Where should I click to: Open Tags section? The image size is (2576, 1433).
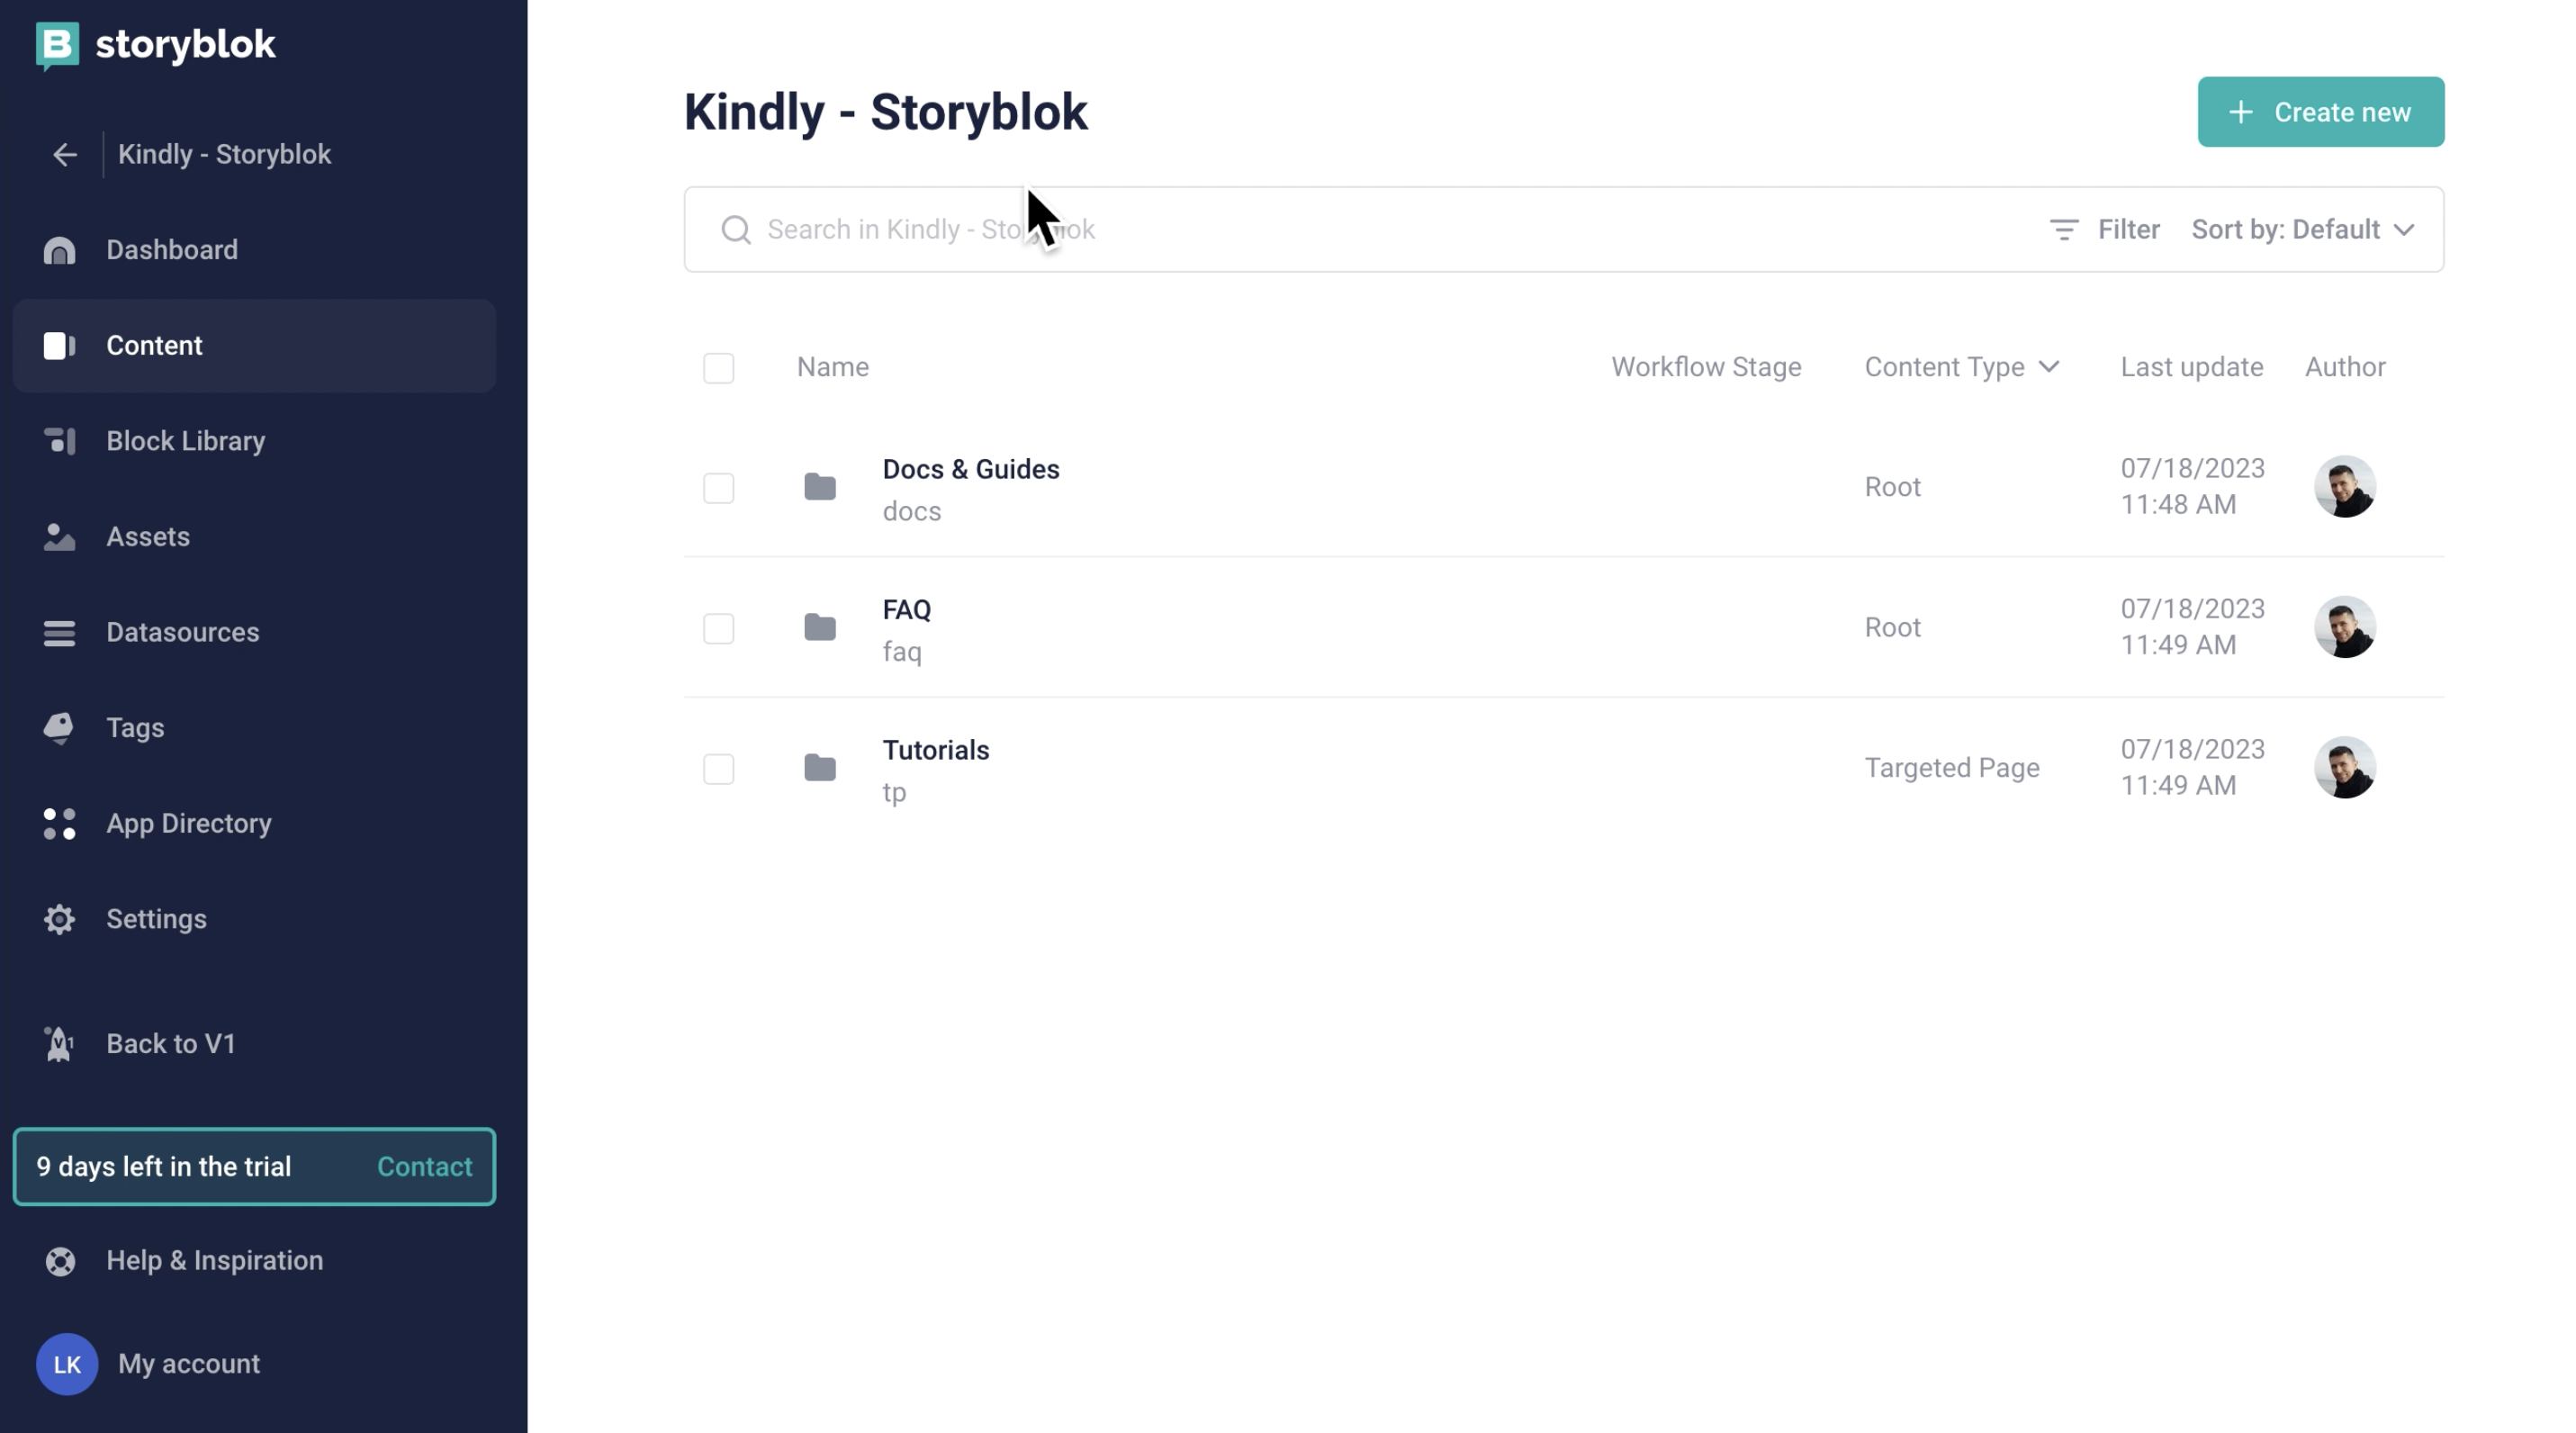click(254, 728)
